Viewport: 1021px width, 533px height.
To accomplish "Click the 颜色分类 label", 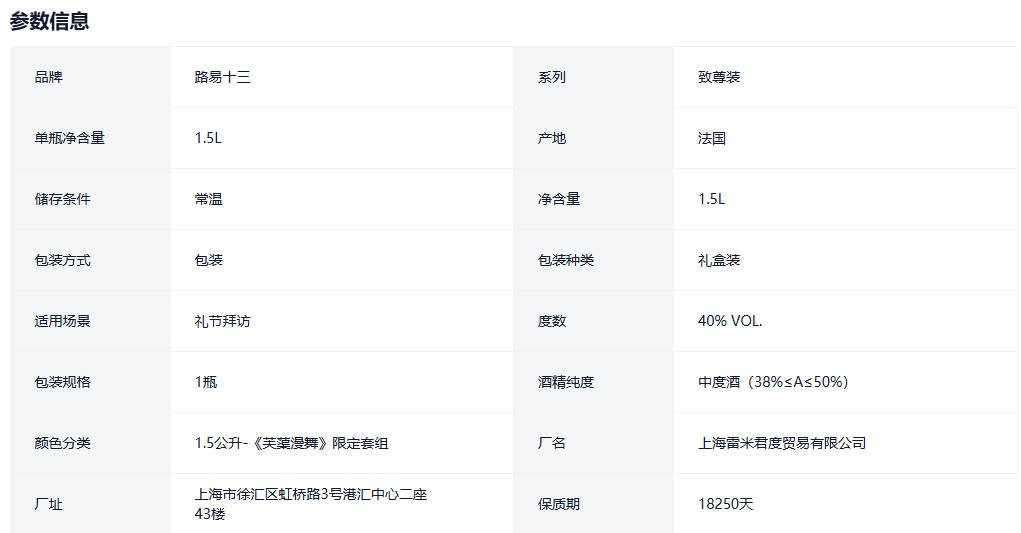I will click(x=62, y=443).
